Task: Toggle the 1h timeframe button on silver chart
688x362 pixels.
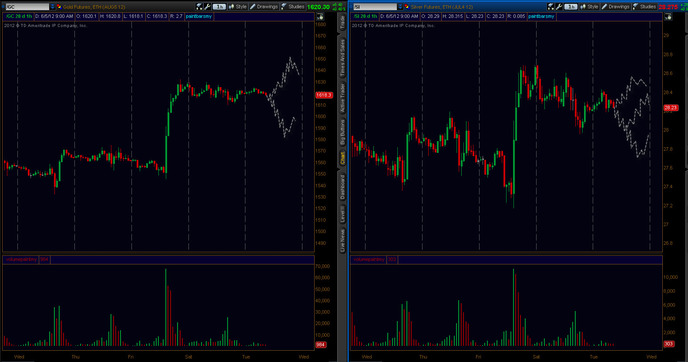Action: click(x=570, y=7)
